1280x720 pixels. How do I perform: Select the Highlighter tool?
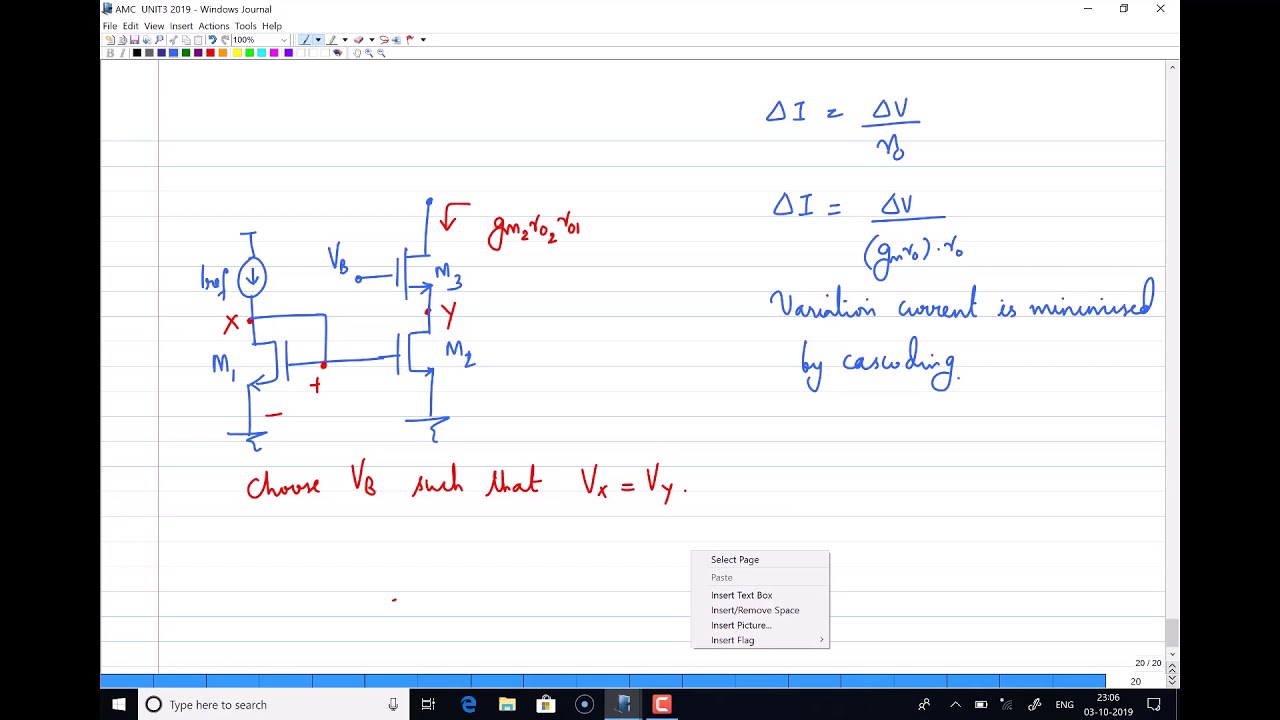(x=332, y=40)
